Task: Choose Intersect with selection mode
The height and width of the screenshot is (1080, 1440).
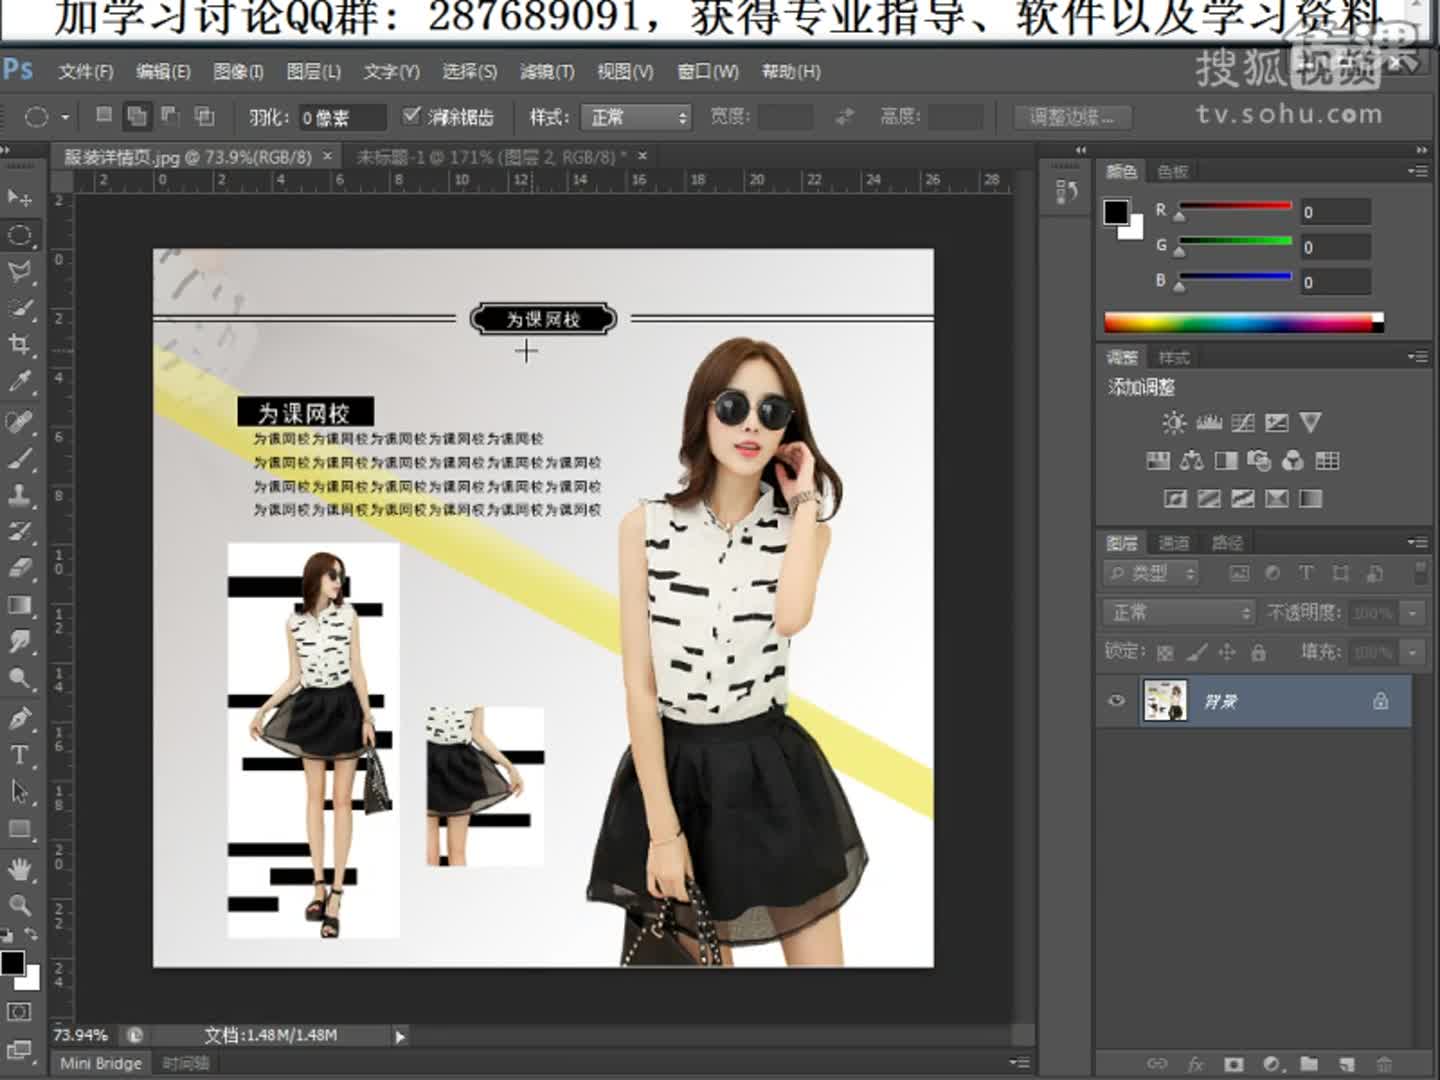Action: click(x=204, y=116)
